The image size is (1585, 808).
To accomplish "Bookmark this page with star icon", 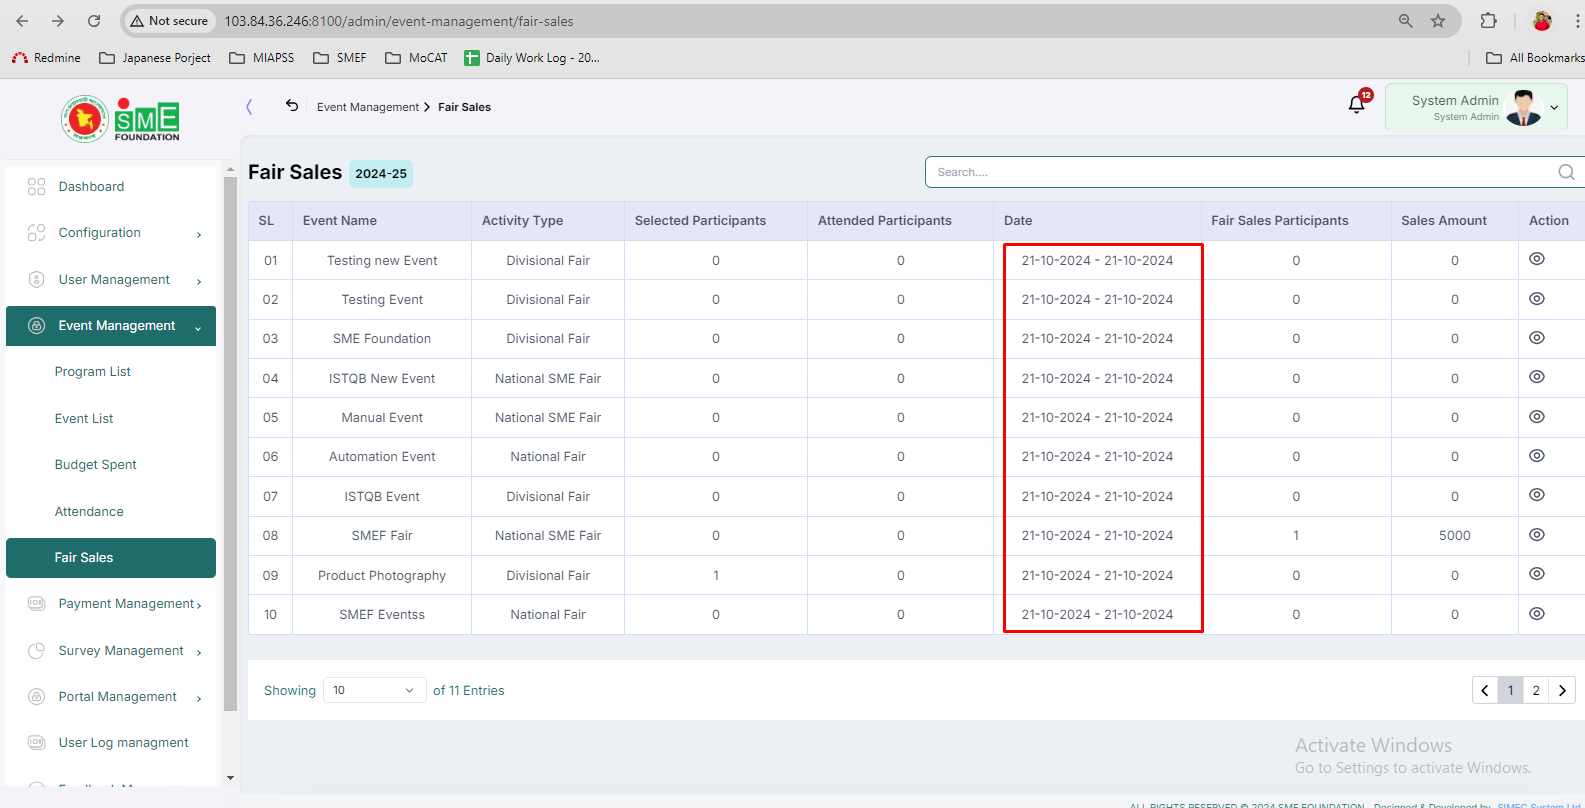I will pos(1438,21).
